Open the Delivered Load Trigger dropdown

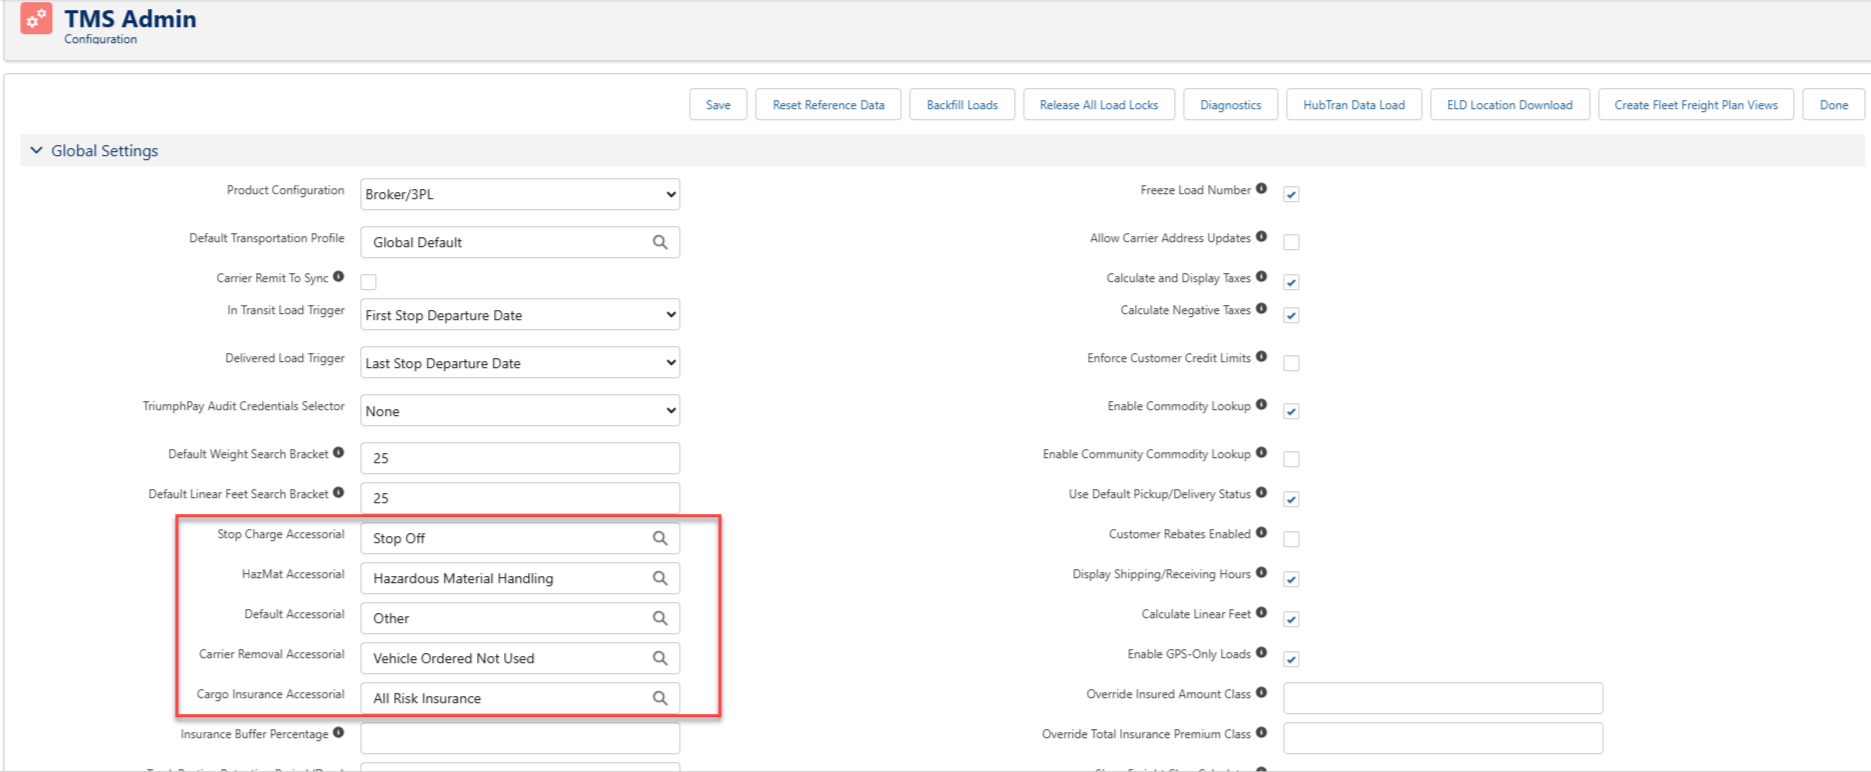click(520, 363)
